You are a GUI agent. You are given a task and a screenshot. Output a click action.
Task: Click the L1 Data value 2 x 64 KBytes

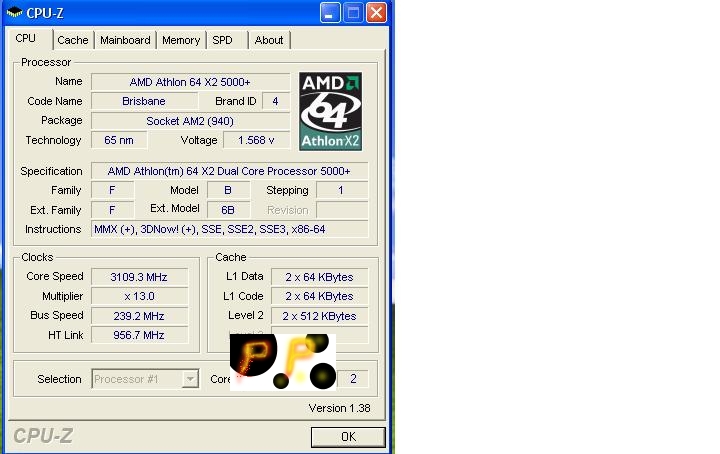tap(320, 277)
